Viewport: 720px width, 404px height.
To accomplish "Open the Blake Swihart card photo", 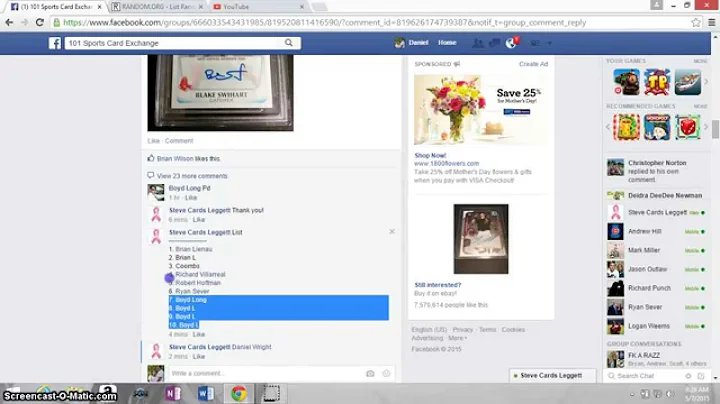I will click(x=220, y=93).
